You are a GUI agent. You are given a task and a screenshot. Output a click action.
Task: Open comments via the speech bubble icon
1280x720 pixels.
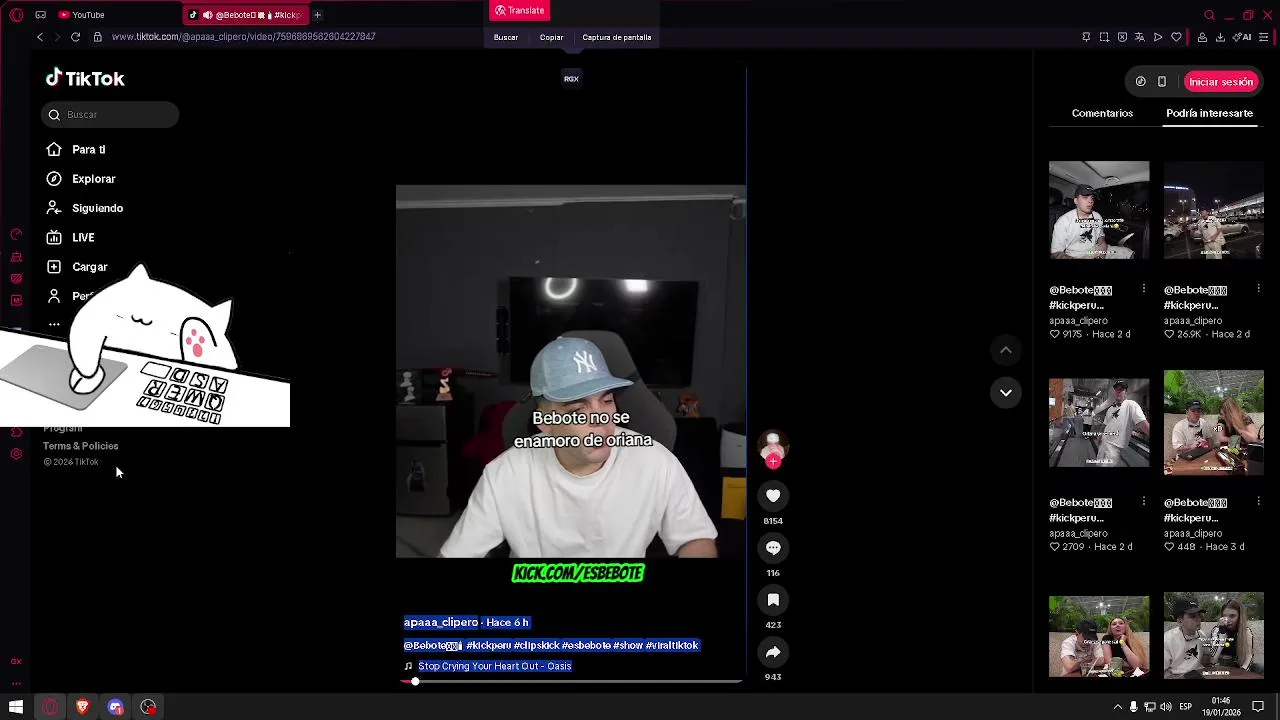773,548
